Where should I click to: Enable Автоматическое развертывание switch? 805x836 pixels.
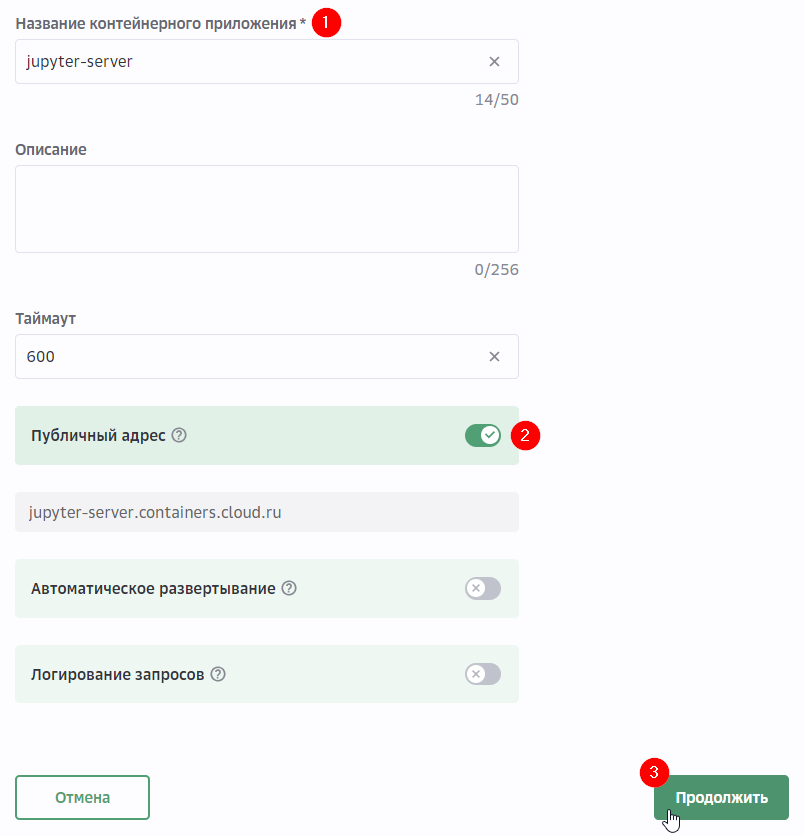(x=482, y=588)
